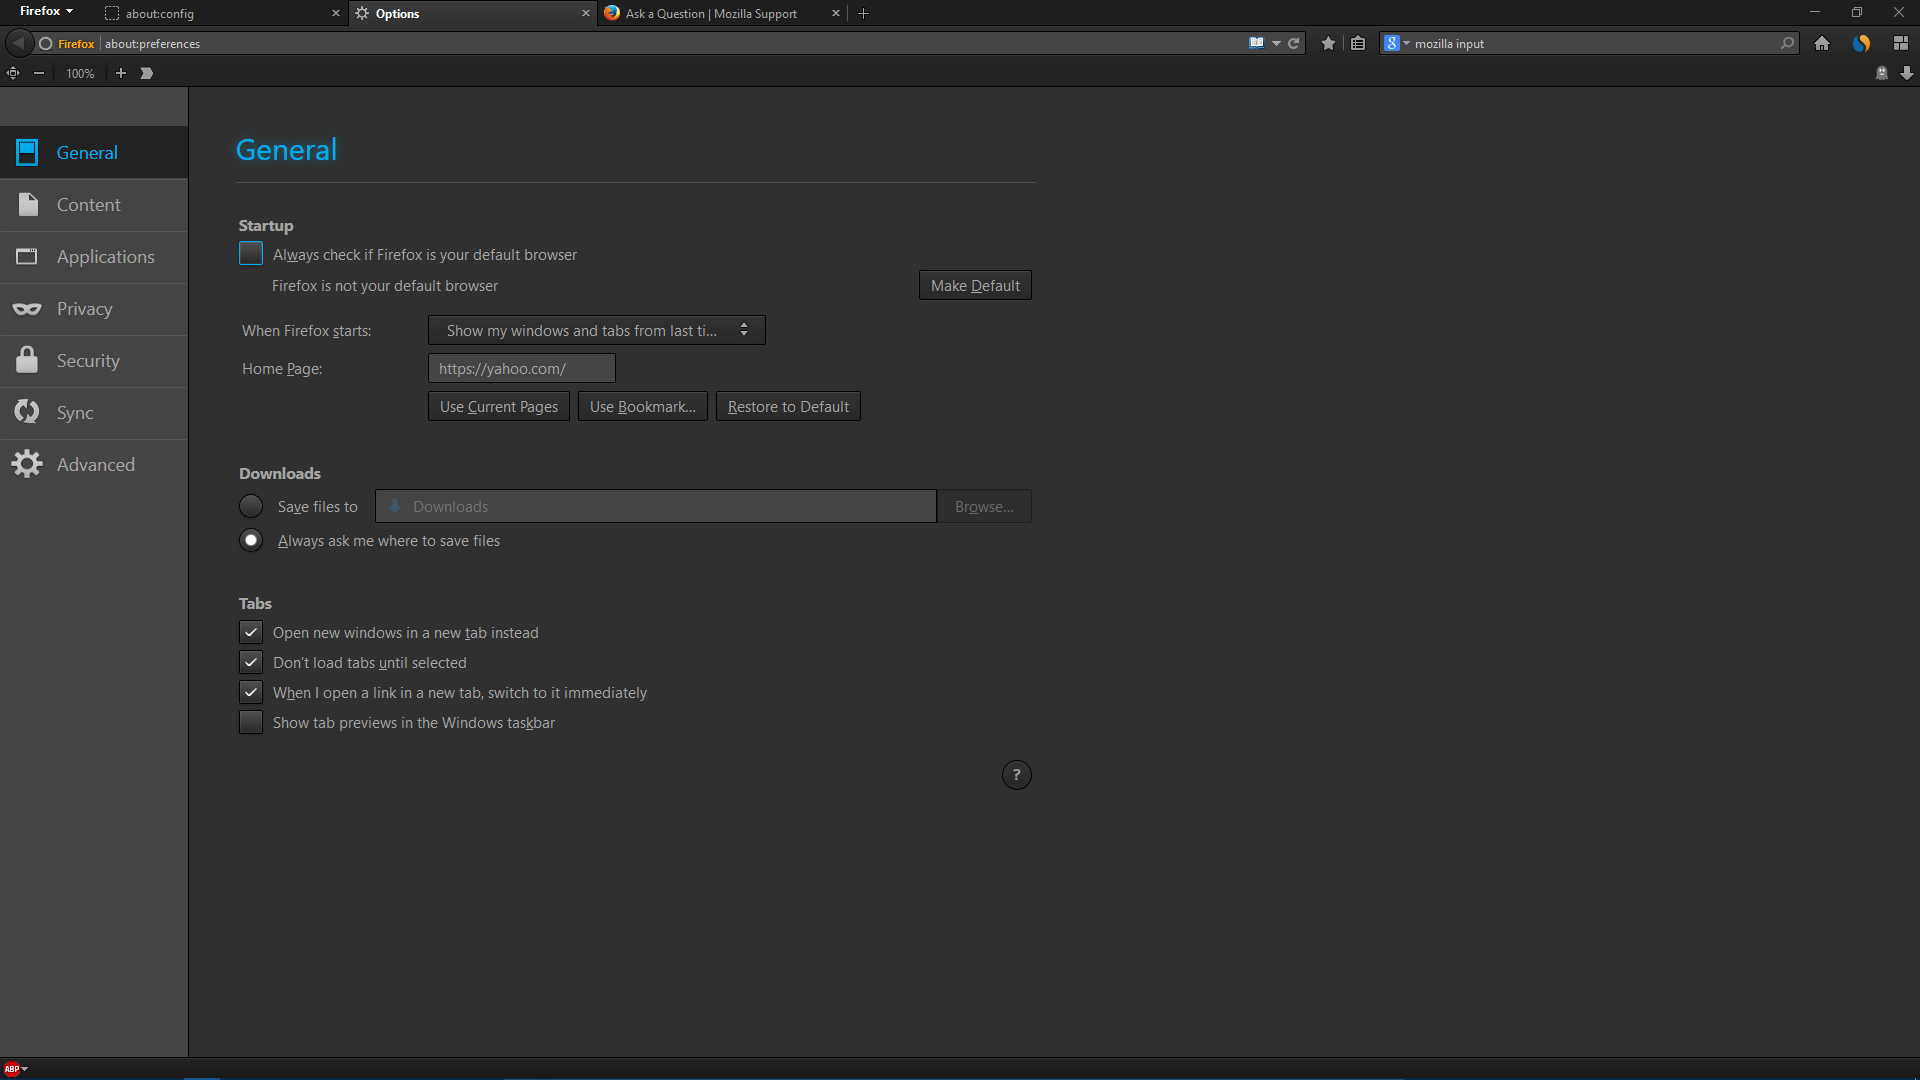Toggle Reader view book icon
Image resolution: width=1920 pixels, height=1080 pixels.
(1256, 43)
